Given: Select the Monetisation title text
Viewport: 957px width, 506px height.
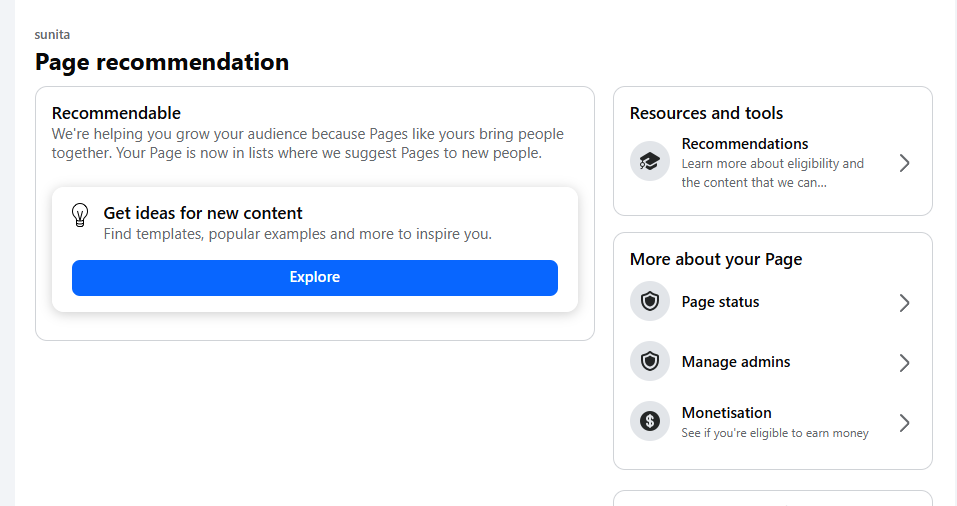Looking at the screenshot, I should pos(726,413).
